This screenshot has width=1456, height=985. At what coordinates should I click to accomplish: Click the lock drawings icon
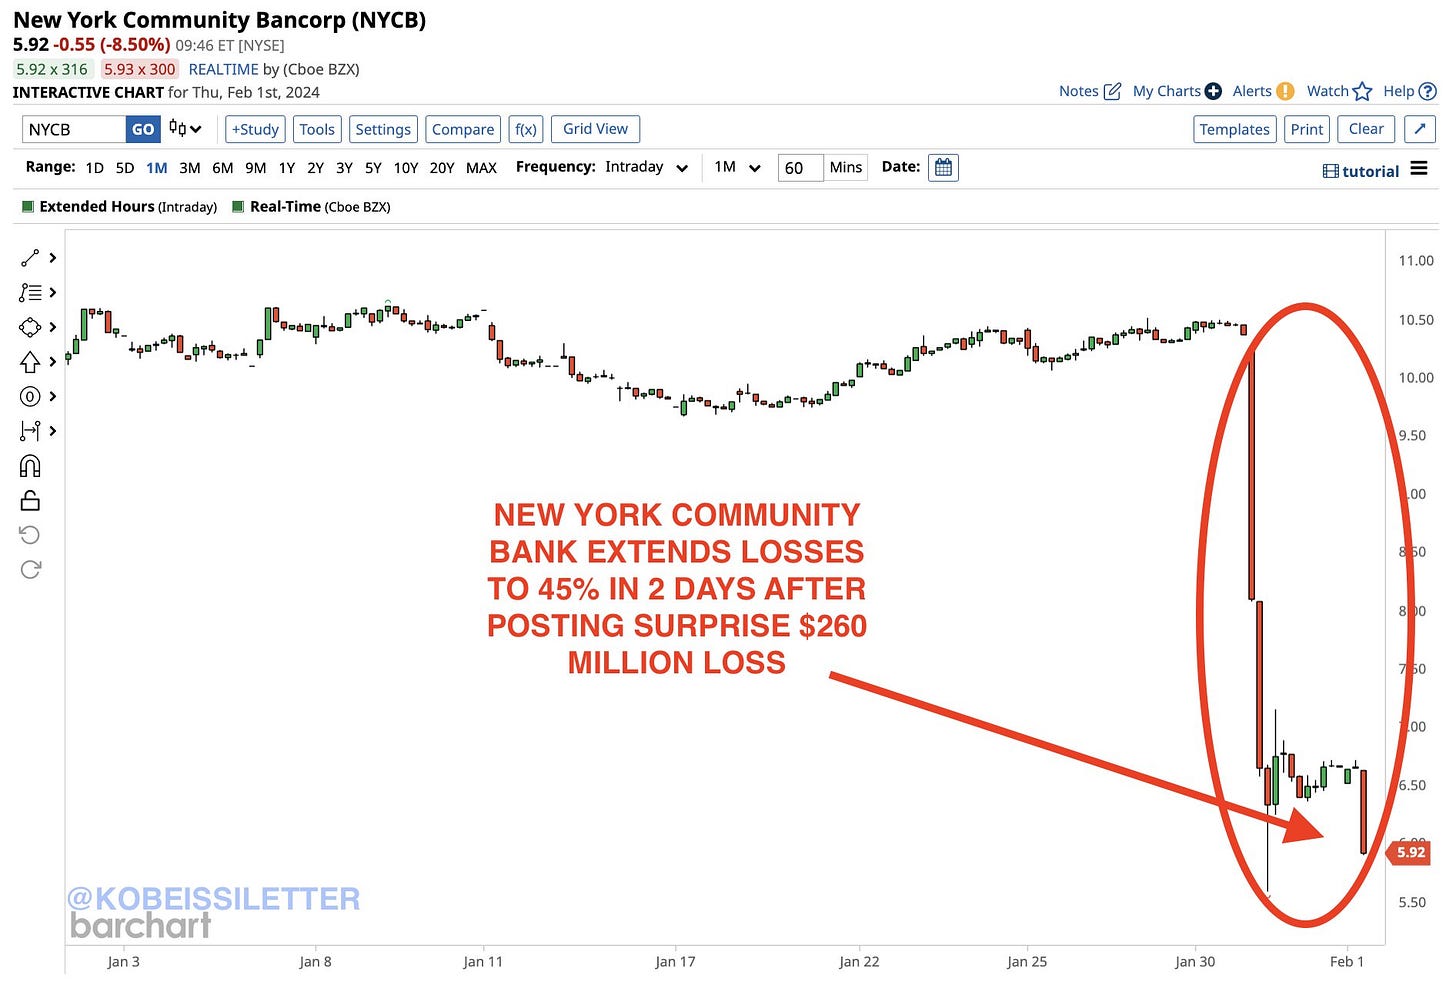tap(30, 500)
